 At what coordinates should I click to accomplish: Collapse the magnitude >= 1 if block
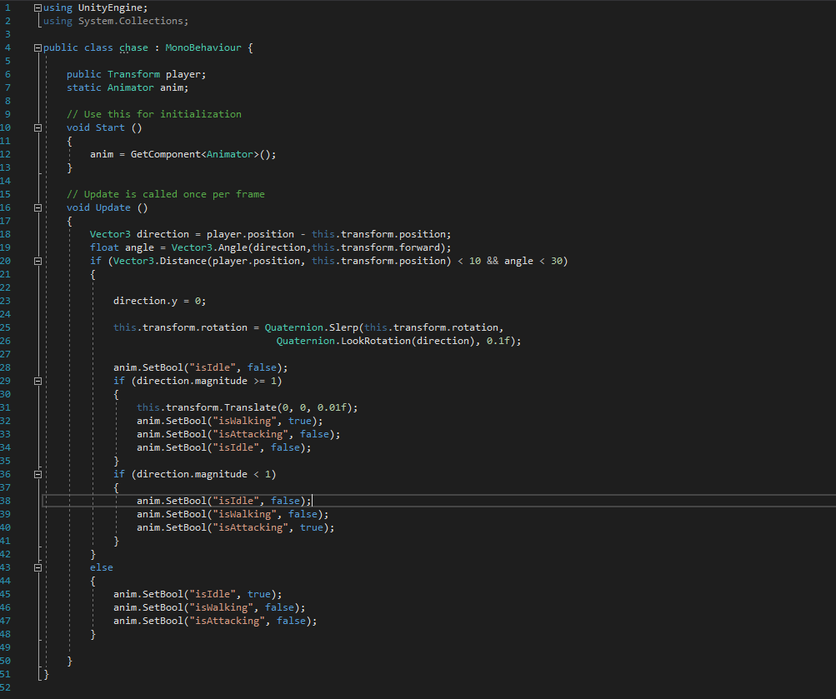point(38,381)
